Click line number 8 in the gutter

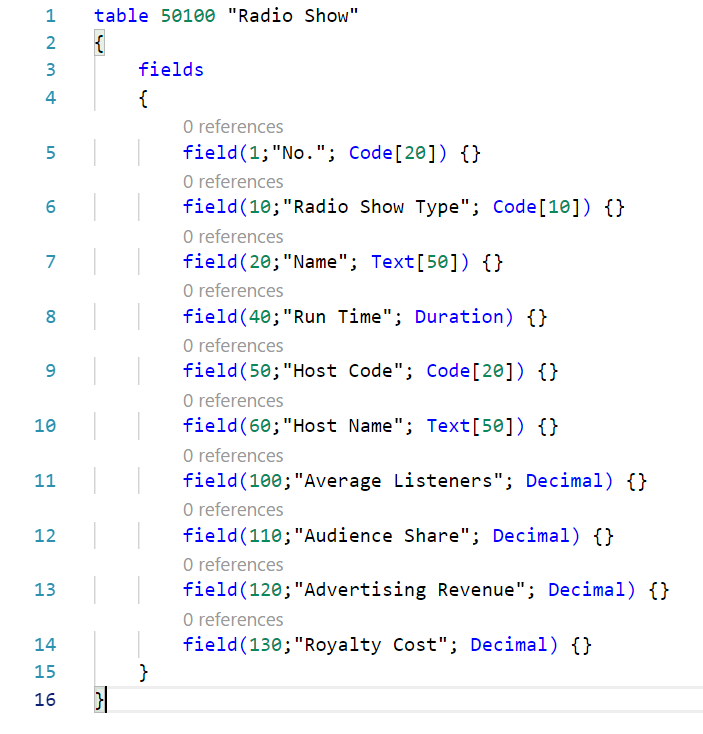(x=51, y=317)
